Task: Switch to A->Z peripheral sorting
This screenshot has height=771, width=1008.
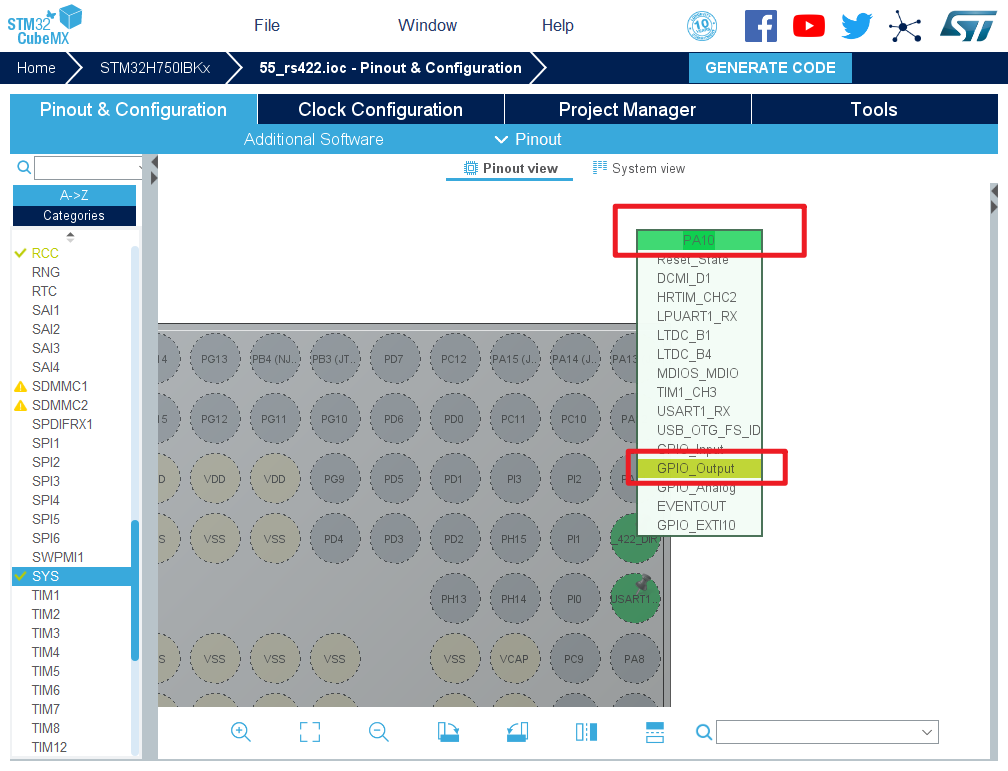Action: coord(74,196)
